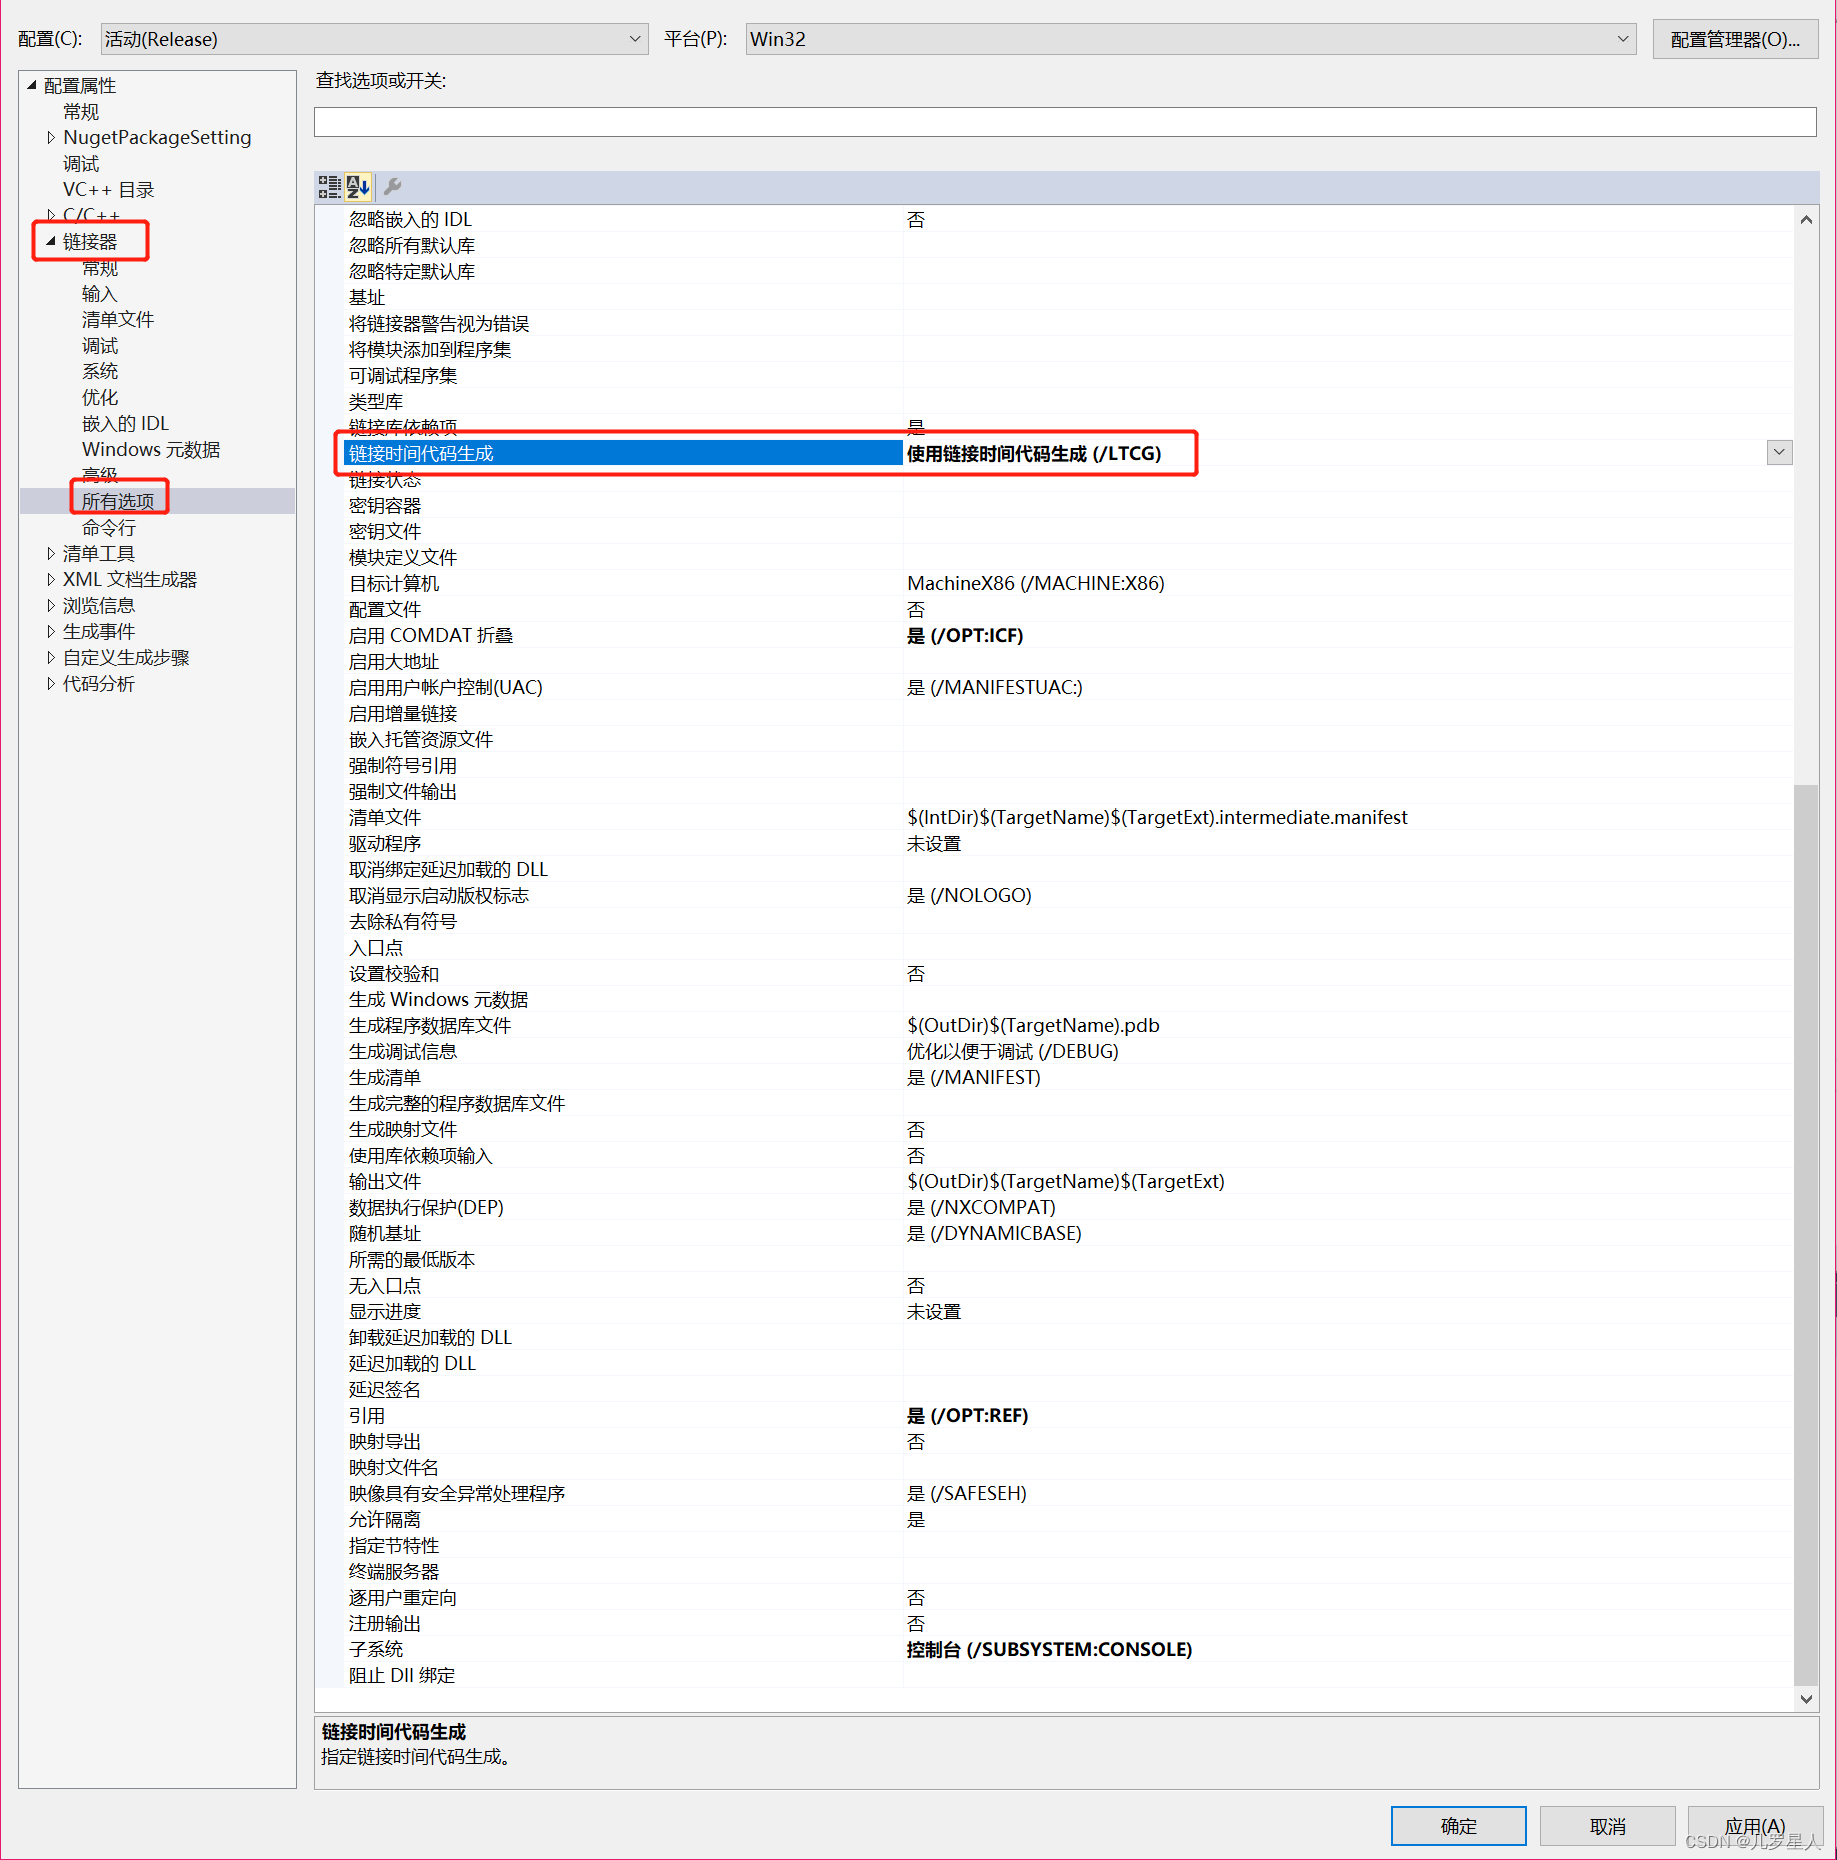The width and height of the screenshot is (1837, 1860).
Task: Select the 显示进度 property
Action: (x=385, y=1311)
